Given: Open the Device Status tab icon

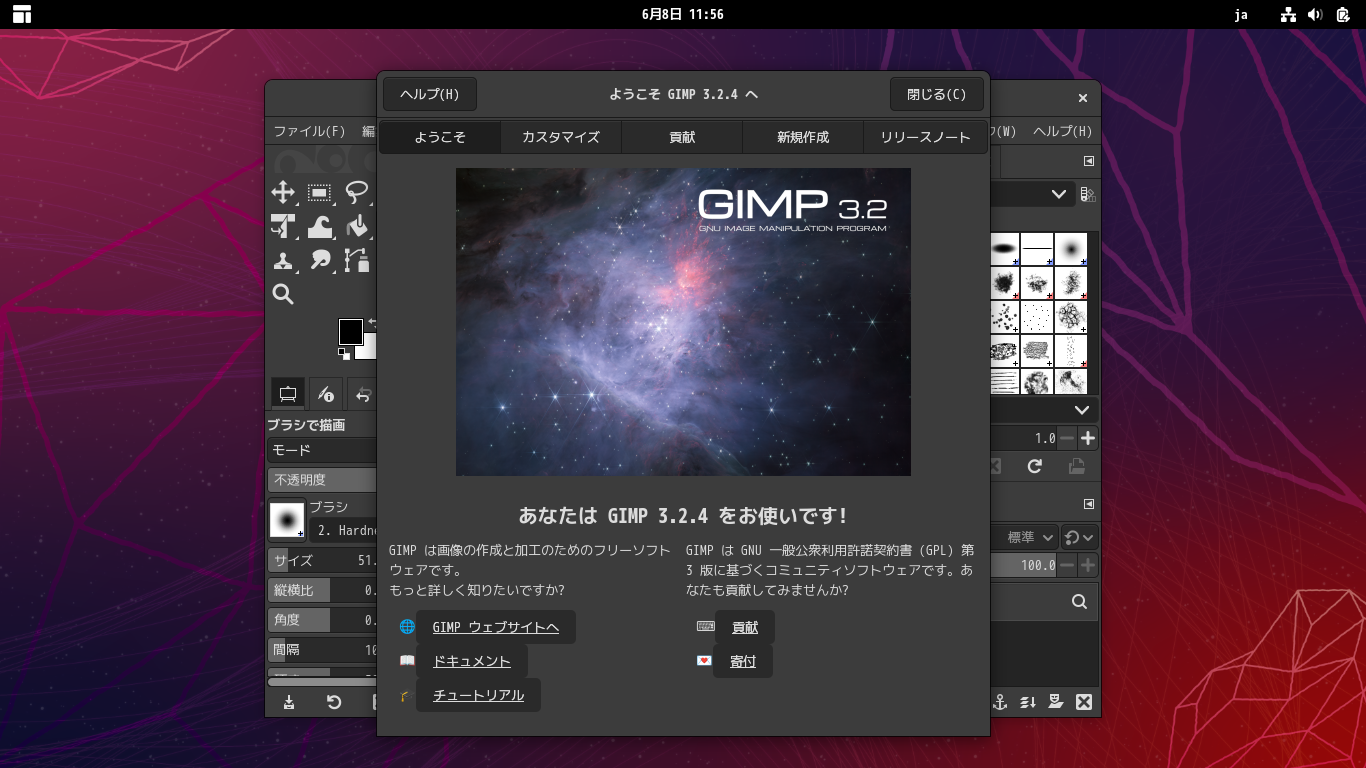Looking at the screenshot, I should pos(325,394).
